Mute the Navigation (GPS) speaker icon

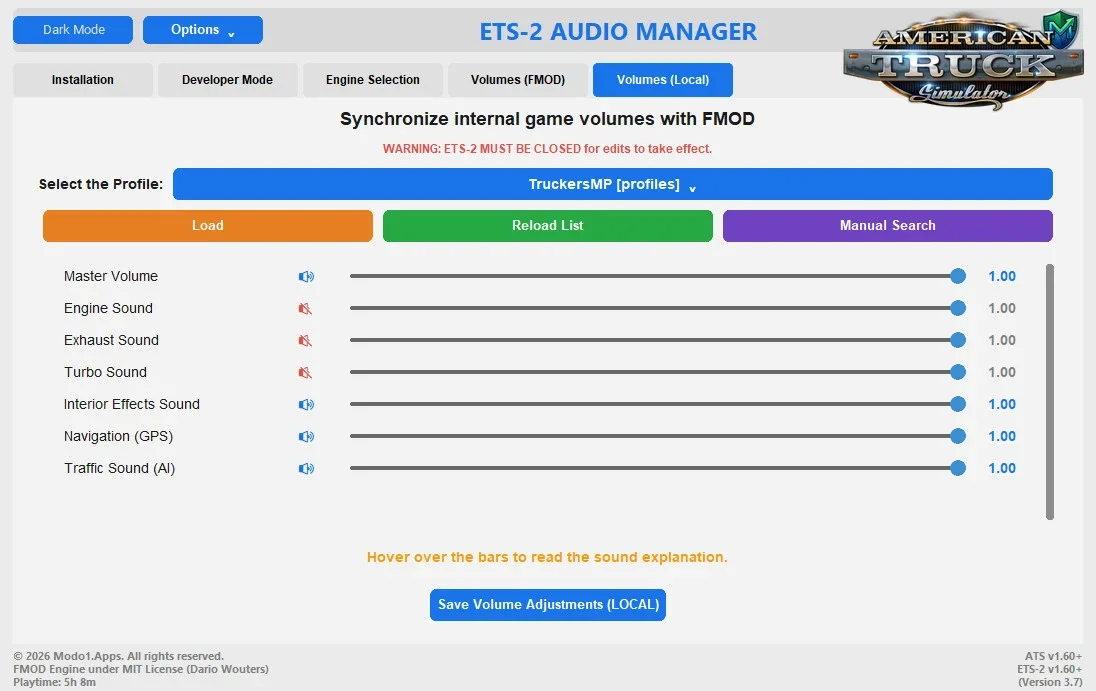tap(306, 437)
